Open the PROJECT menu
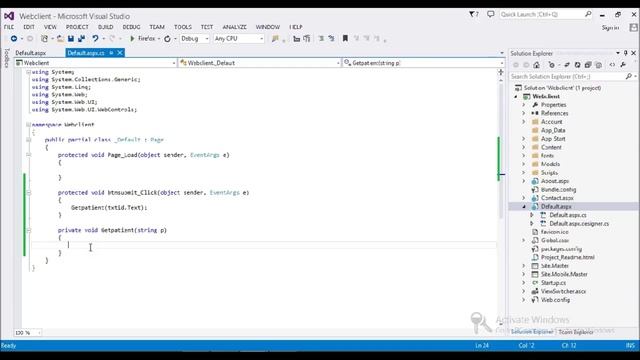 [77, 27]
